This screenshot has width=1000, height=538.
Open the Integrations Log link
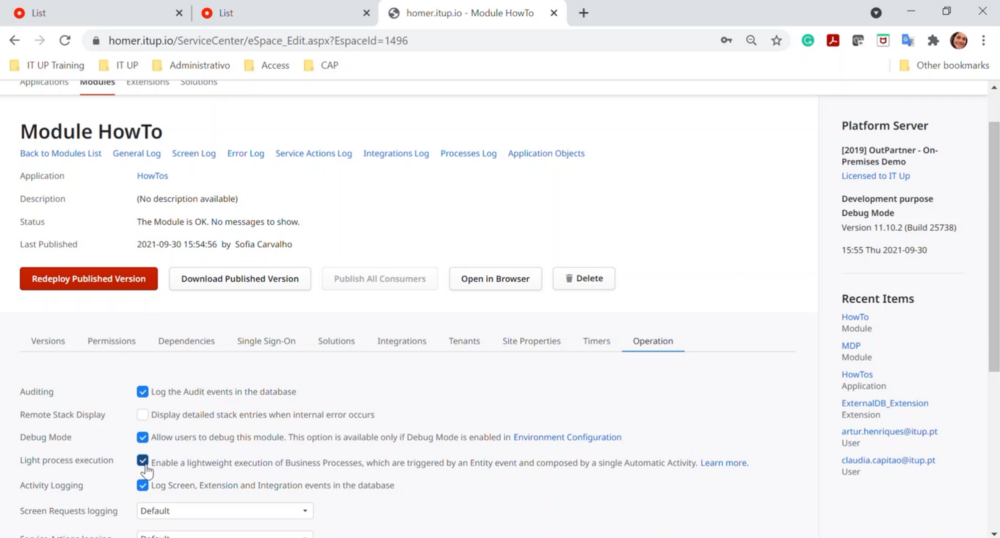pos(396,154)
